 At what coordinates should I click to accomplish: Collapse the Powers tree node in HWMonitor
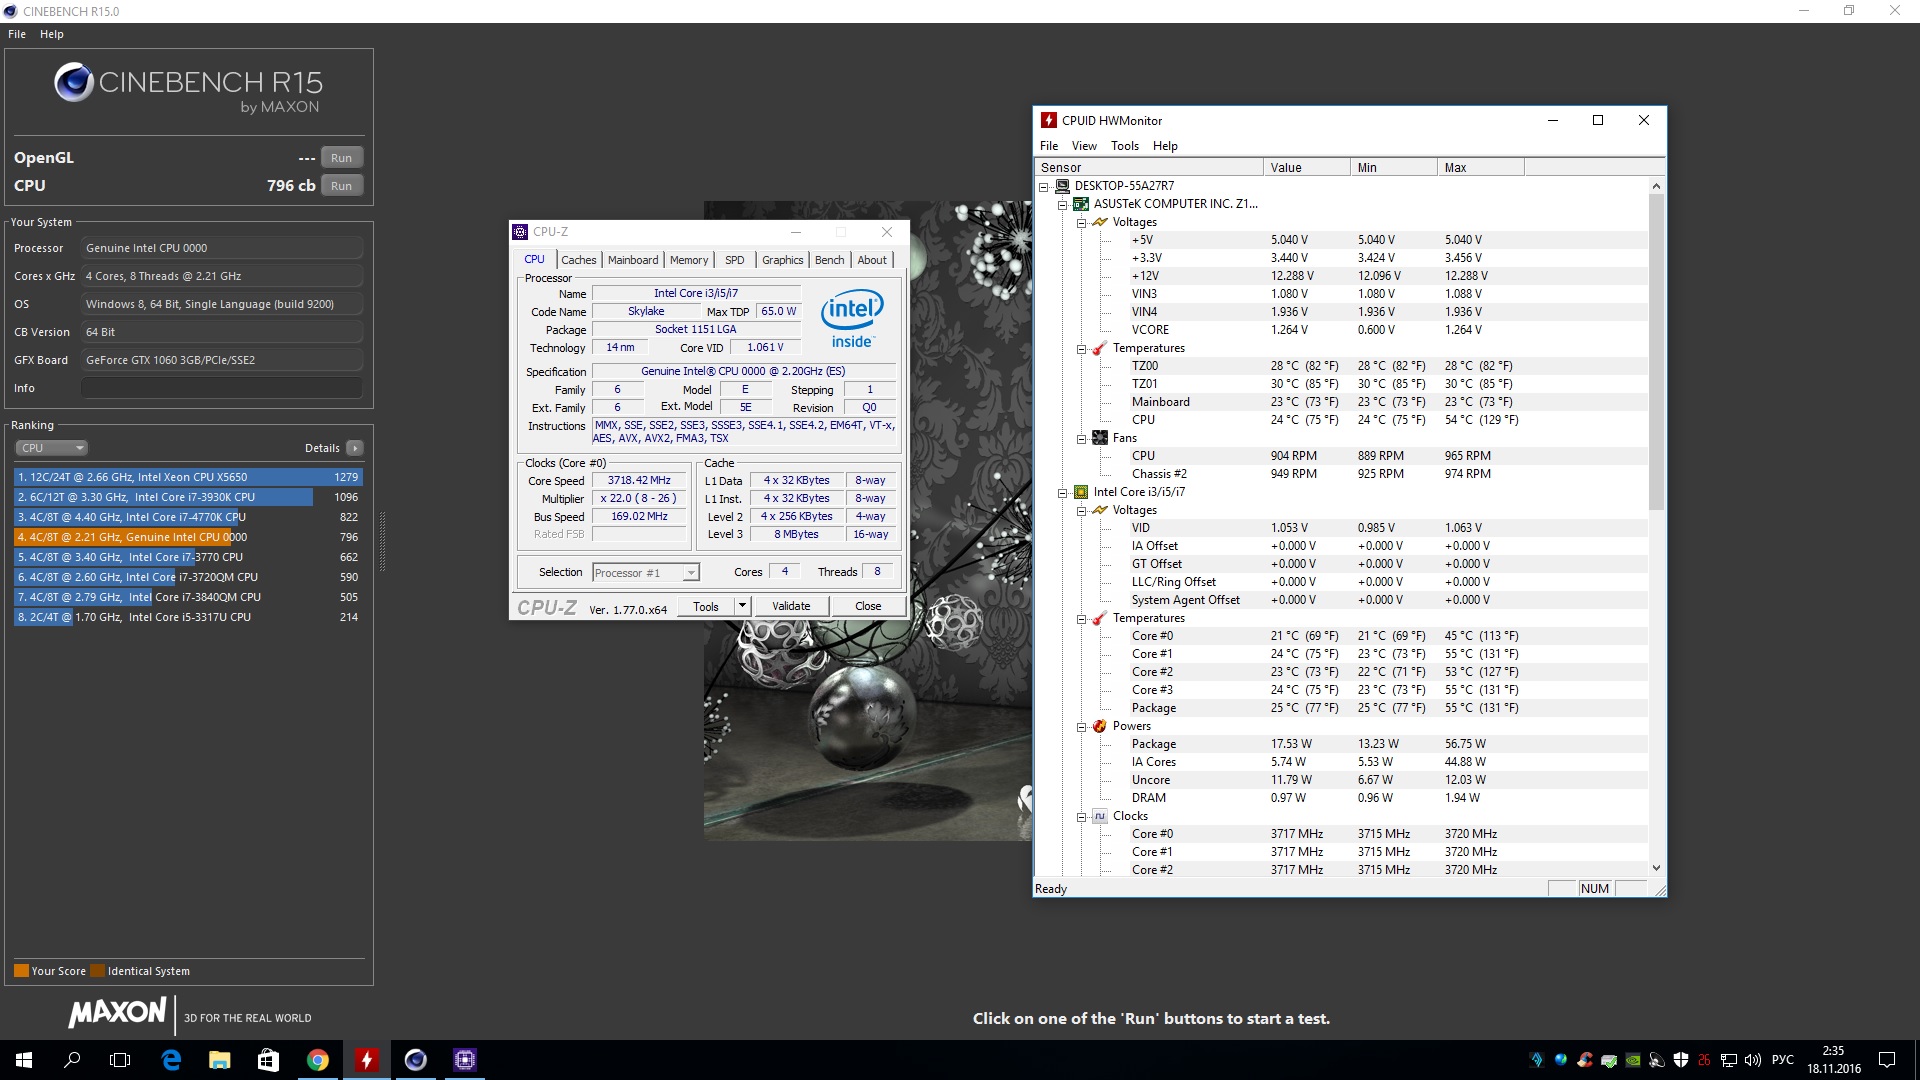point(1081,727)
